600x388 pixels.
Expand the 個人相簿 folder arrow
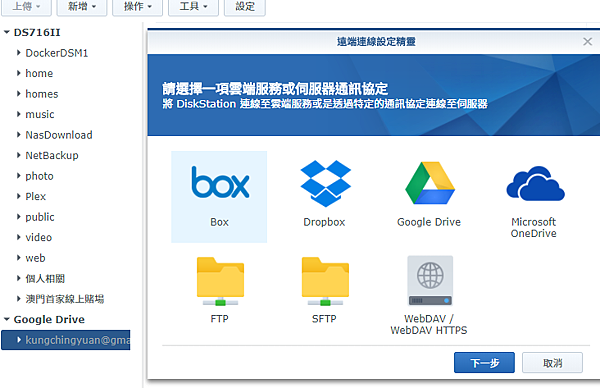click(18, 278)
